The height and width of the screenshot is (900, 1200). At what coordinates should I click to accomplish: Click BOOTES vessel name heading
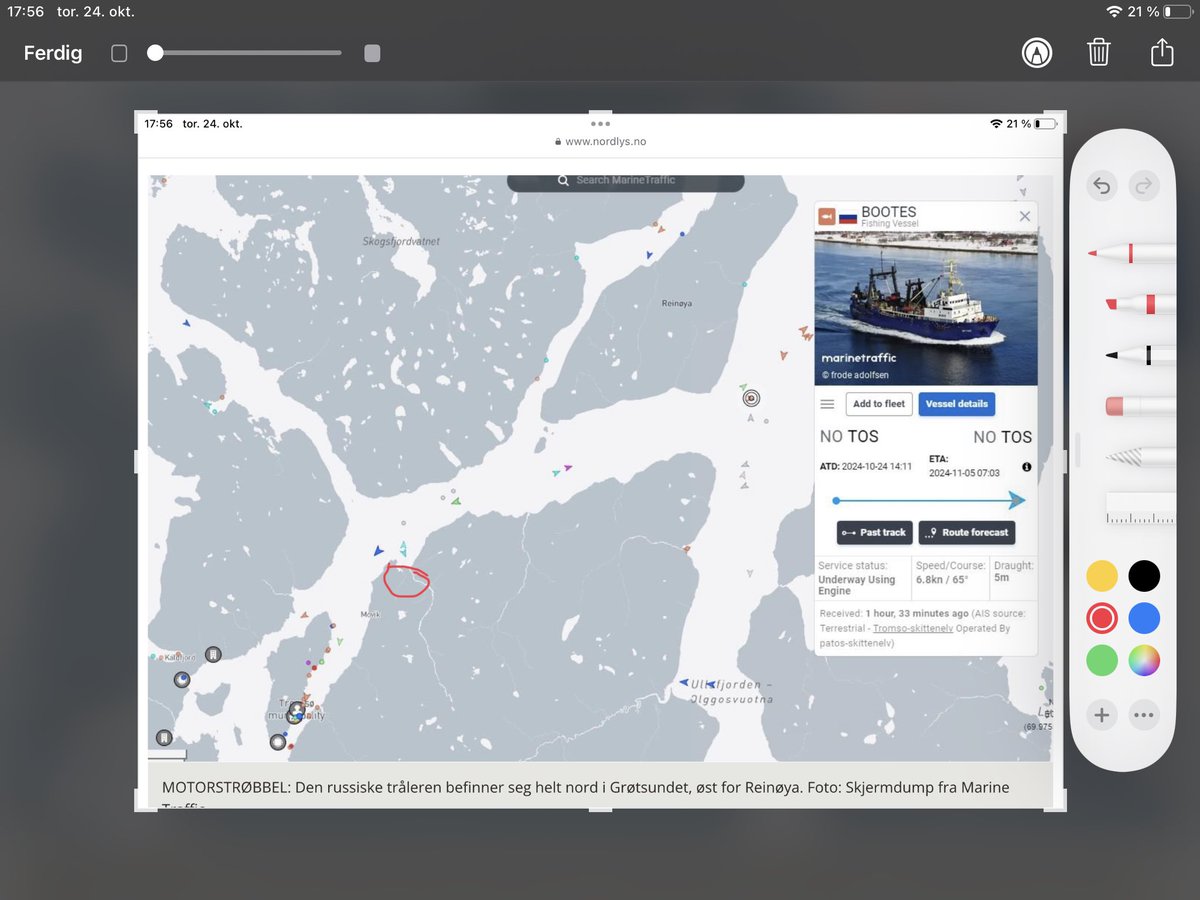889,212
